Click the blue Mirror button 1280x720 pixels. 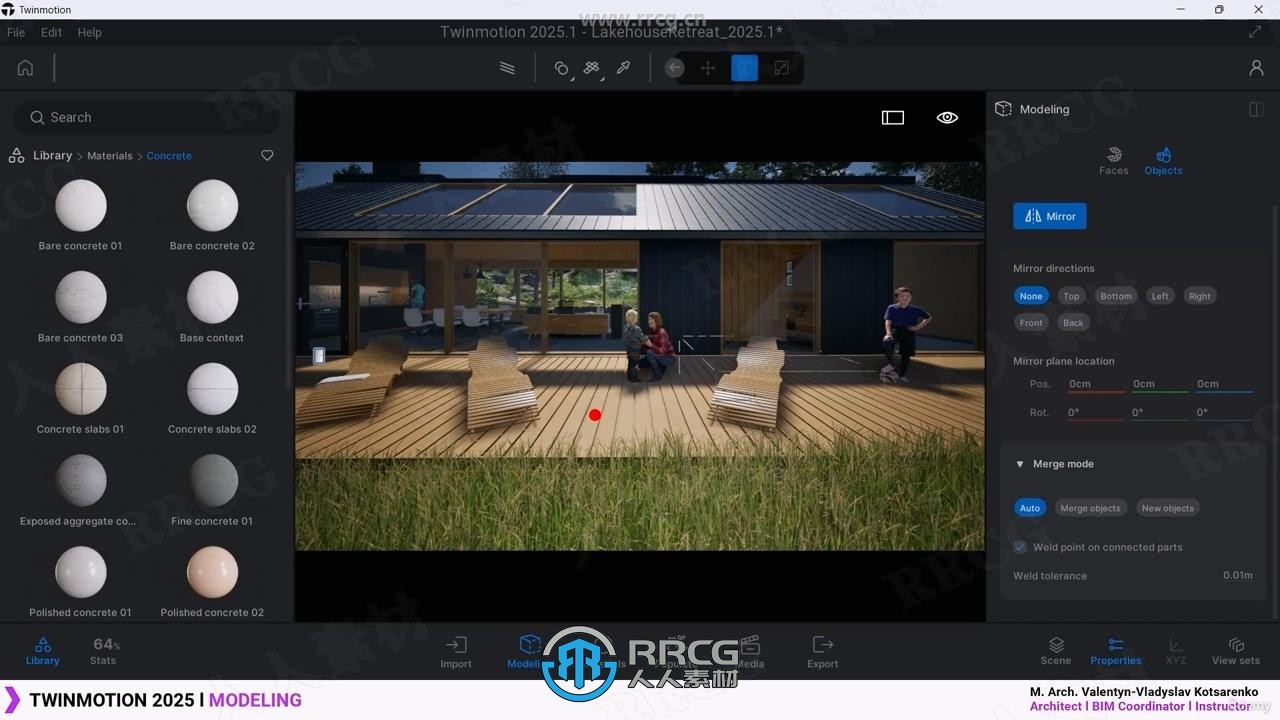(1050, 216)
